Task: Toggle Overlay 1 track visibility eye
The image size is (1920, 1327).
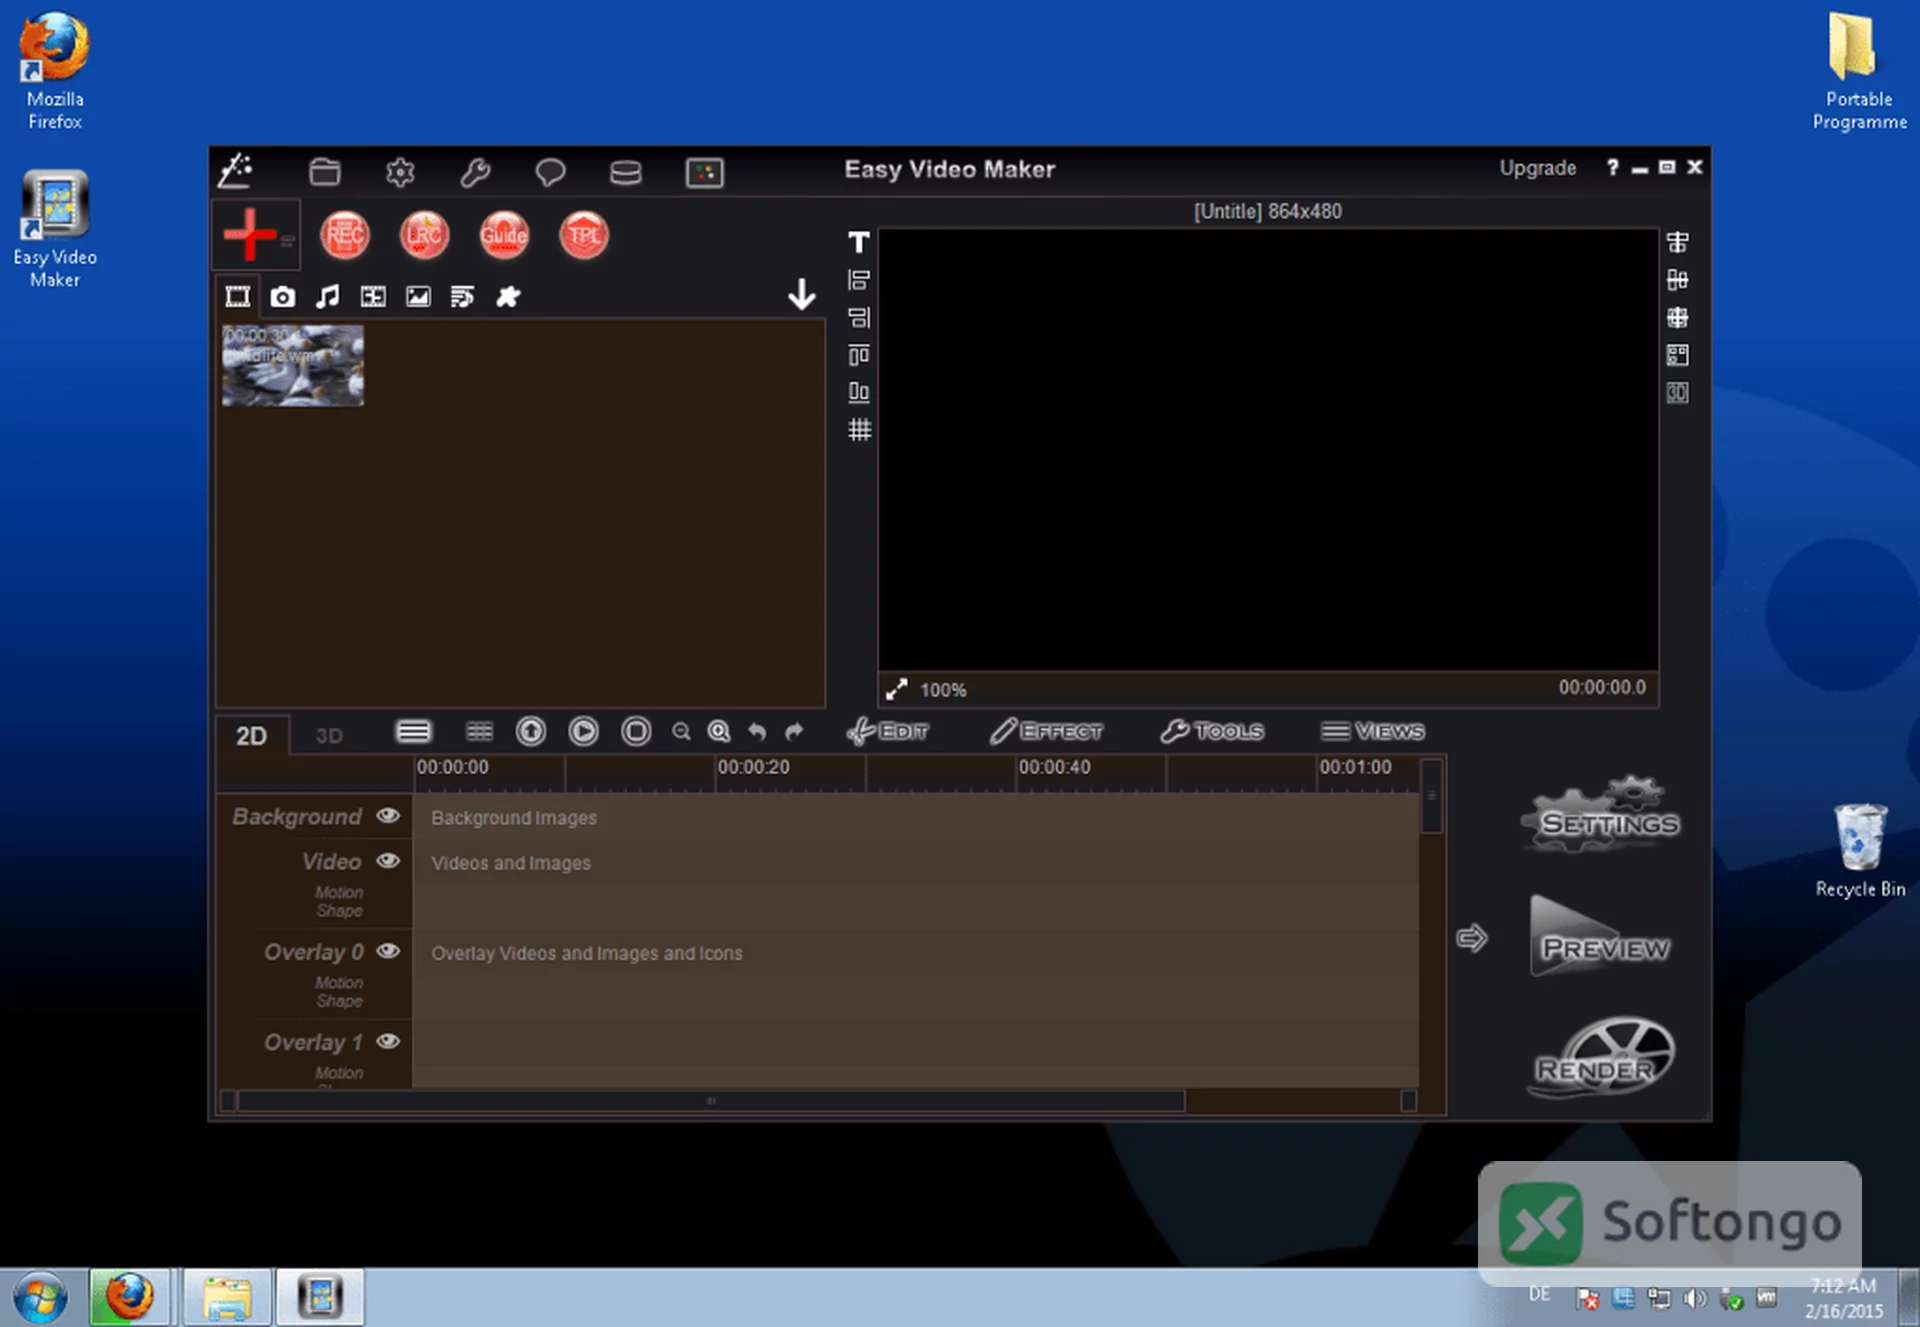Action: [388, 1042]
